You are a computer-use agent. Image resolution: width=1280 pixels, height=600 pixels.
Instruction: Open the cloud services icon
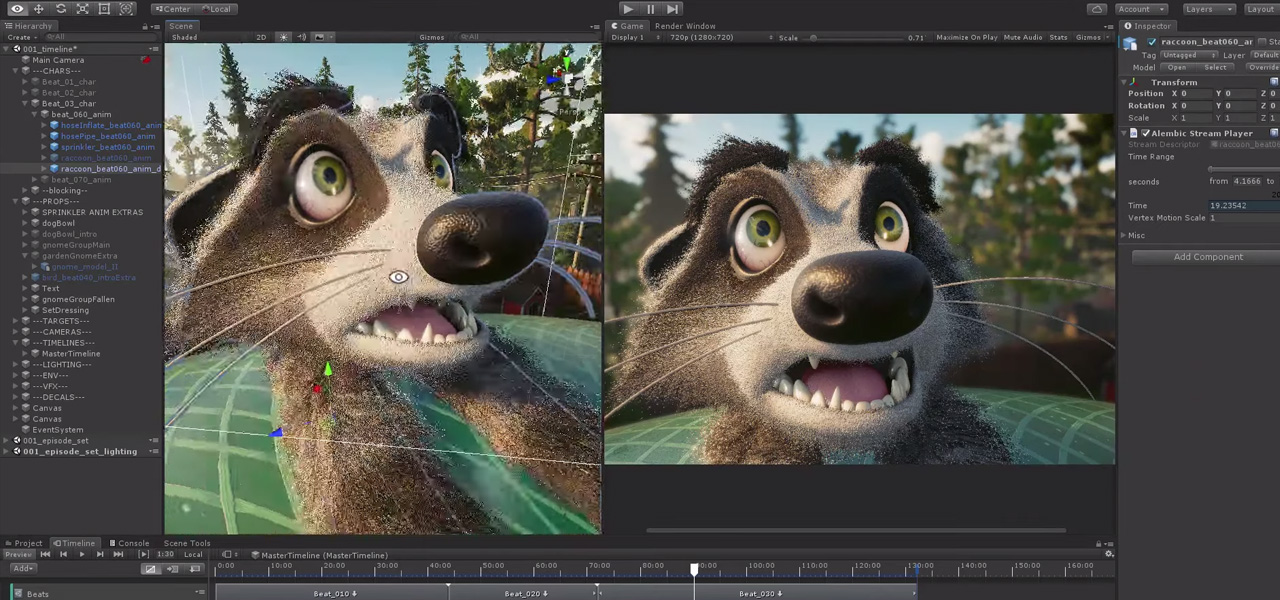1097,9
